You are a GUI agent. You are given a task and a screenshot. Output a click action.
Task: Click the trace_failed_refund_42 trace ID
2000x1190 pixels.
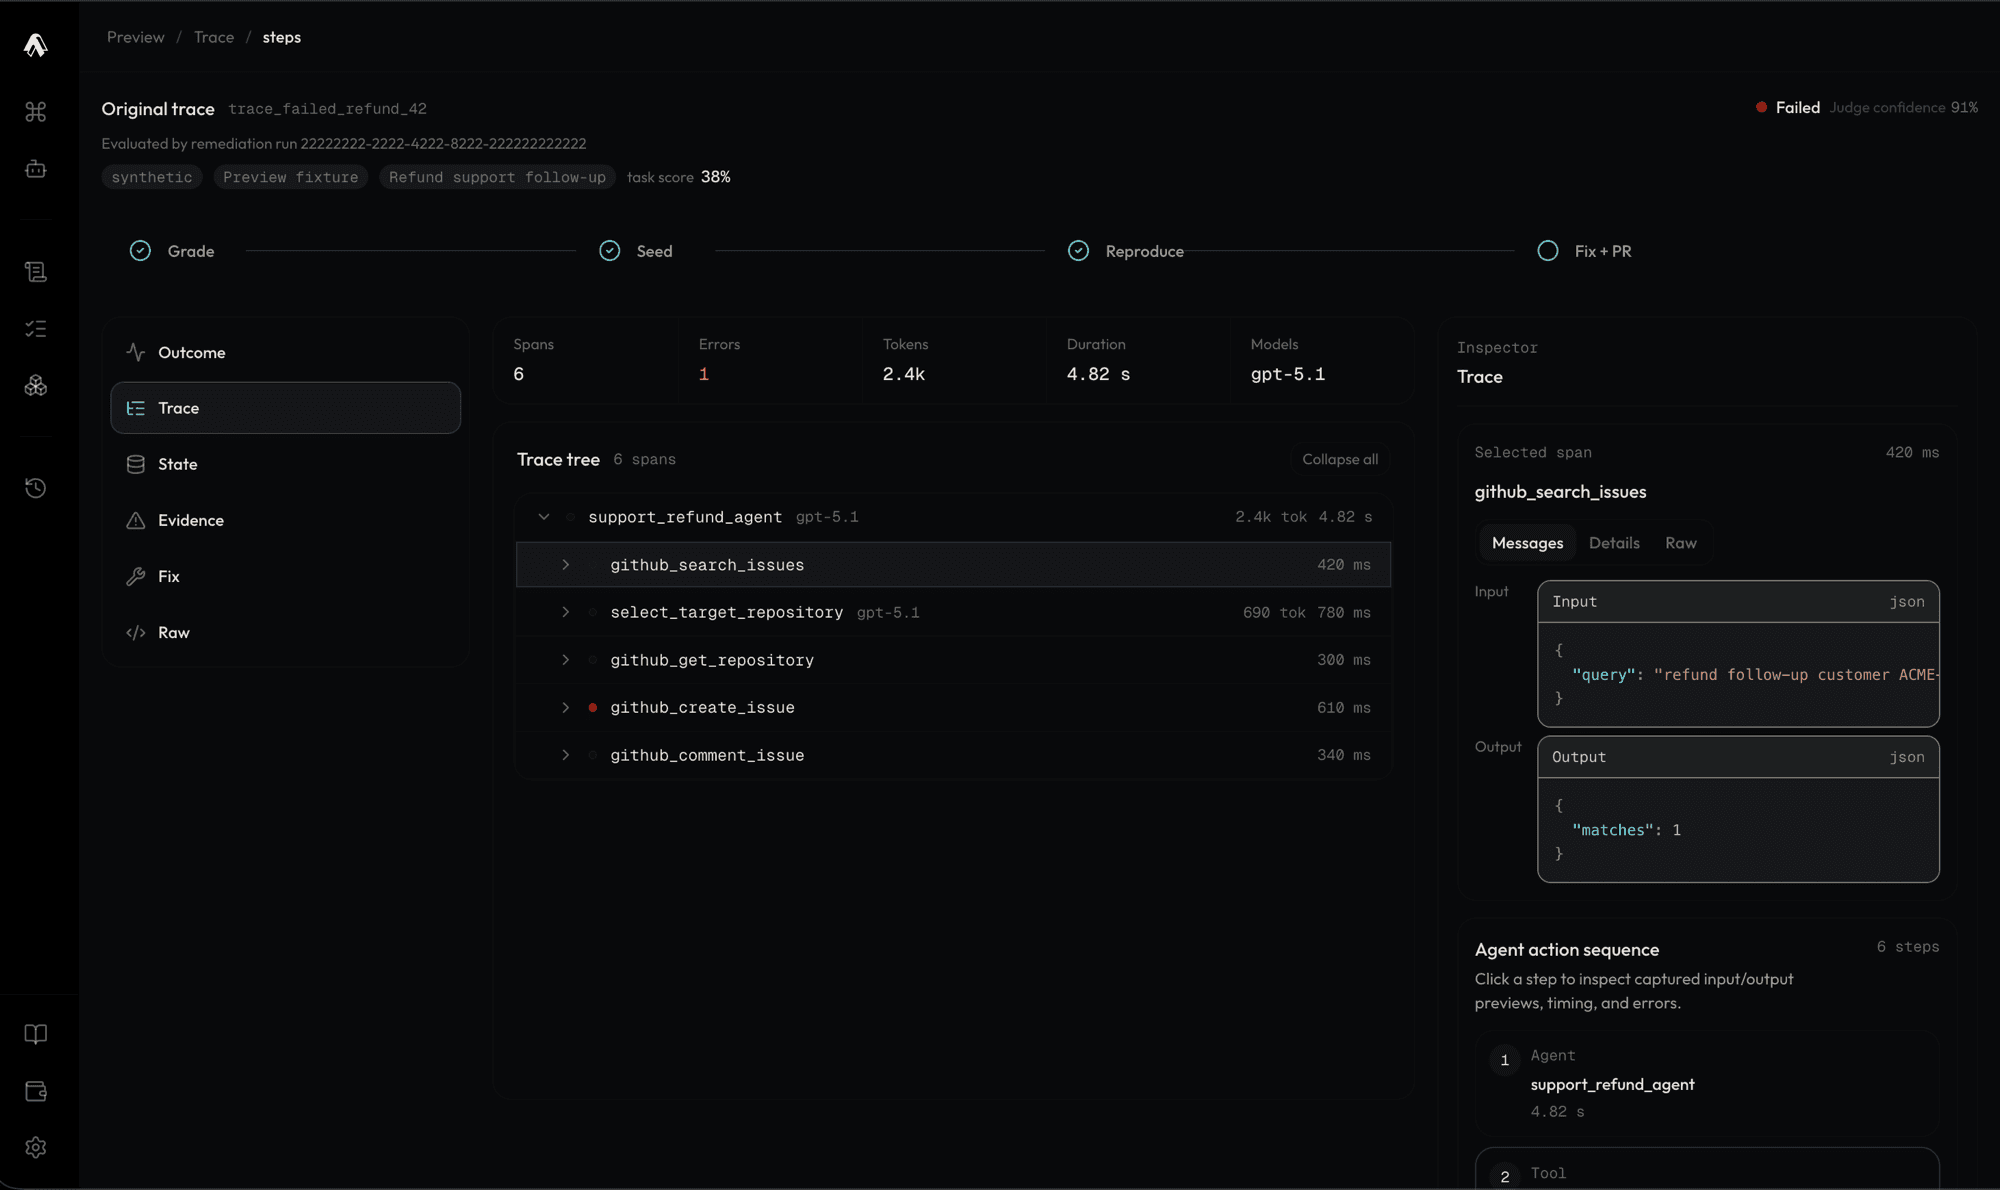point(328,109)
